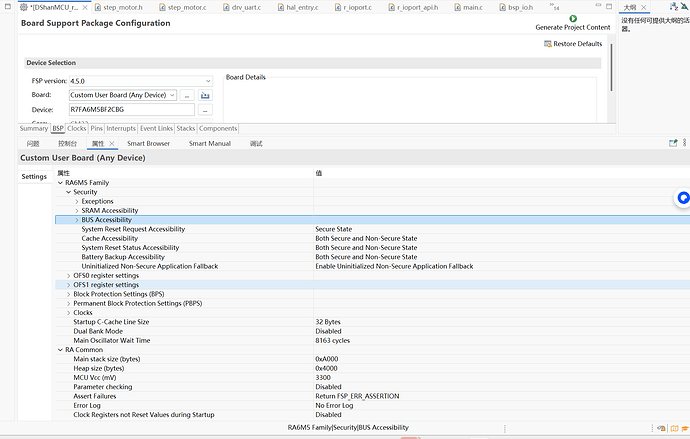Click the Secure State value of System Reset Request
This screenshot has width=690, height=439.
(334, 229)
